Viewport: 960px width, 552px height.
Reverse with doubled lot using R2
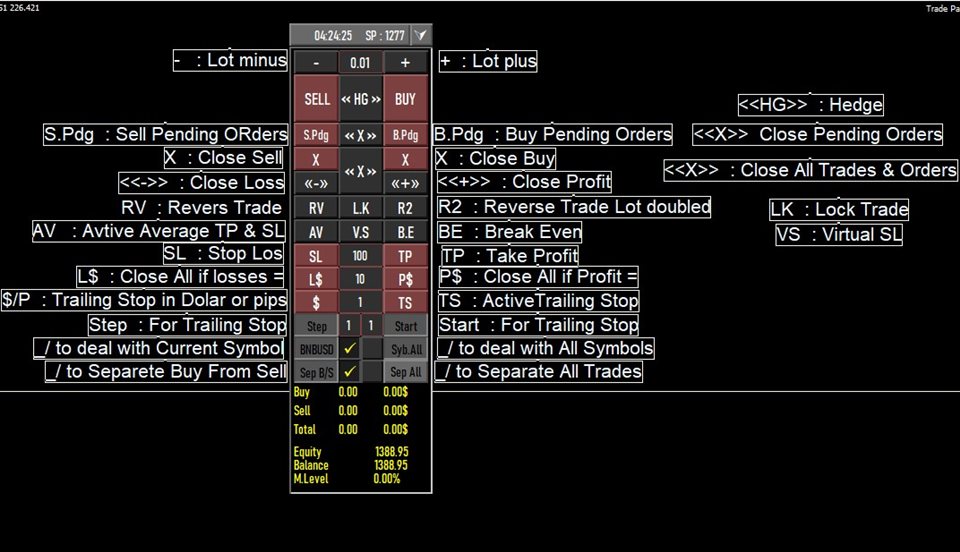pos(405,208)
